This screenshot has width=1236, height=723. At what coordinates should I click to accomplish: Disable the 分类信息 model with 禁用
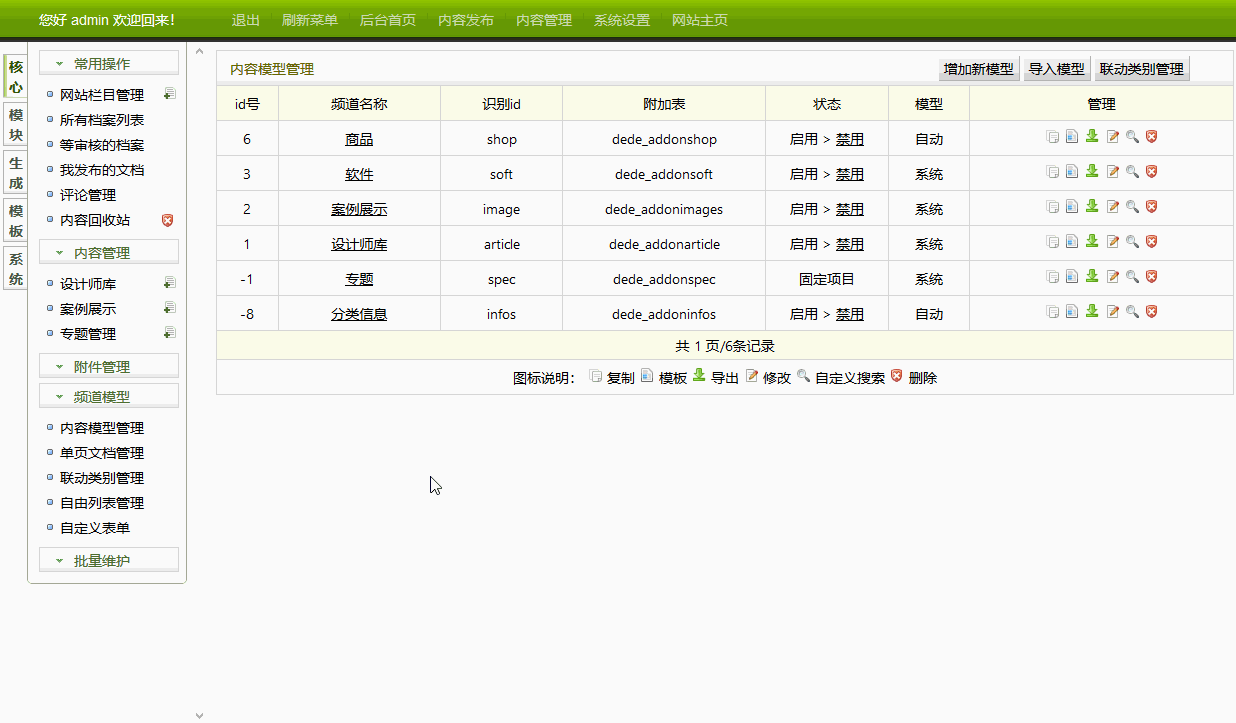[x=849, y=313]
